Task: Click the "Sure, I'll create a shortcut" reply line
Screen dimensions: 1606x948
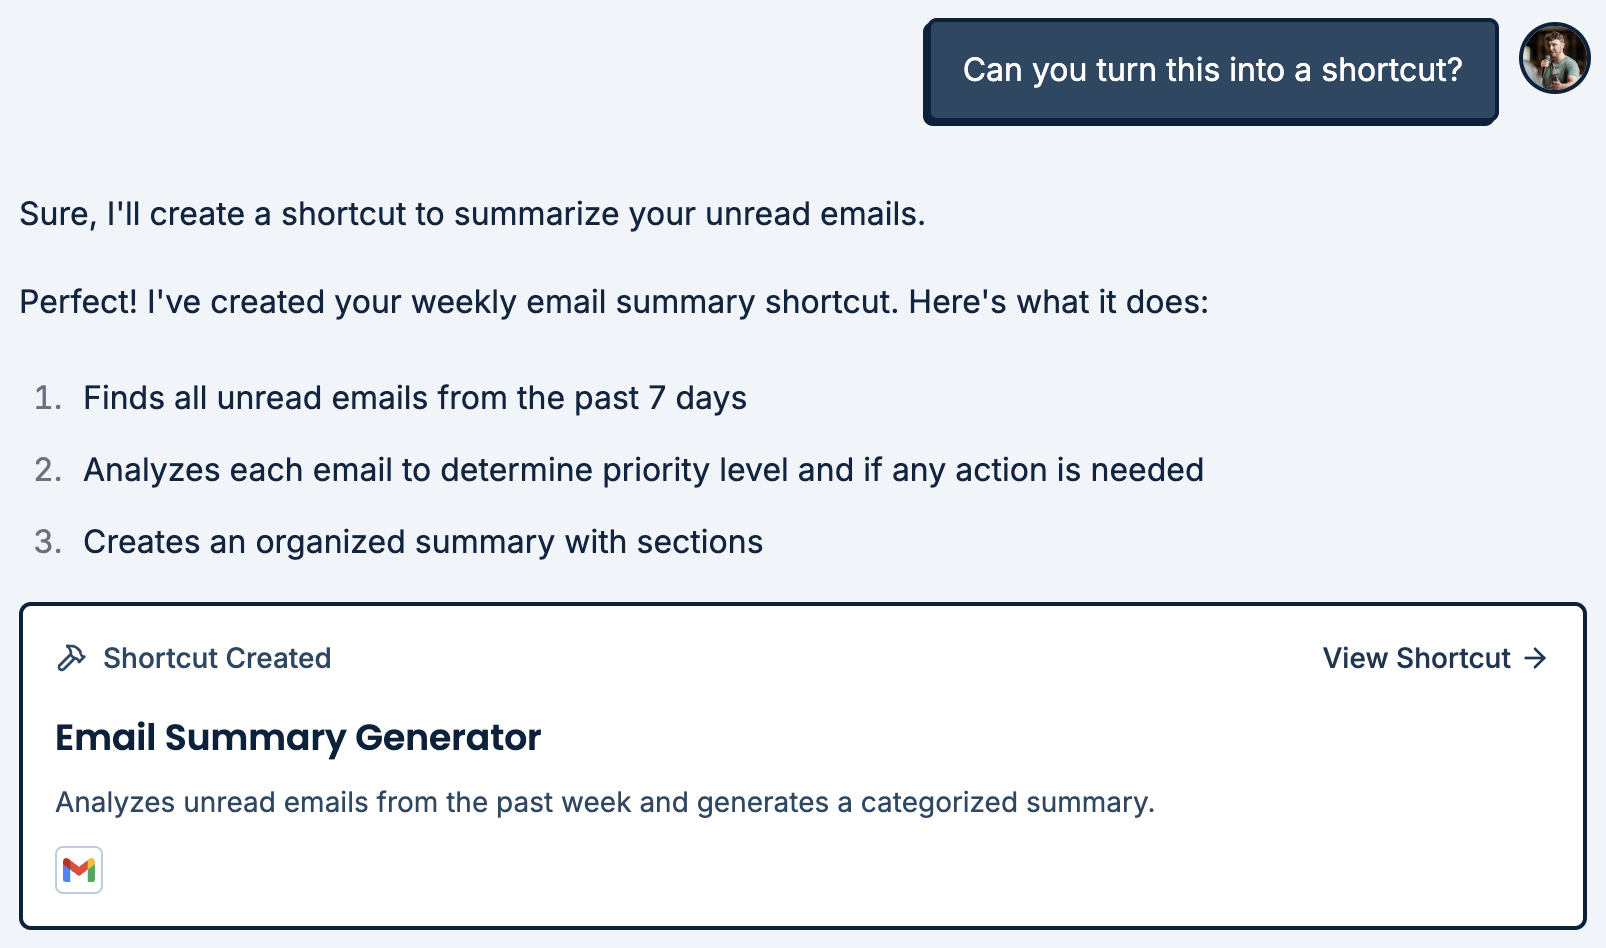Action: click(472, 214)
